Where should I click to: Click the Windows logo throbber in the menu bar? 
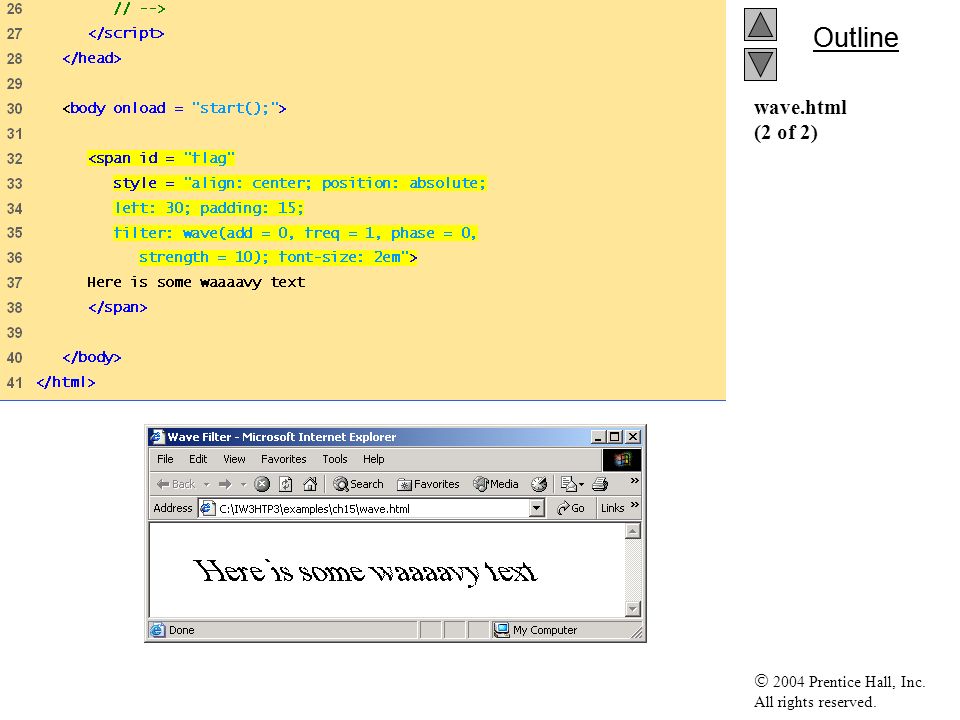[621, 459]
